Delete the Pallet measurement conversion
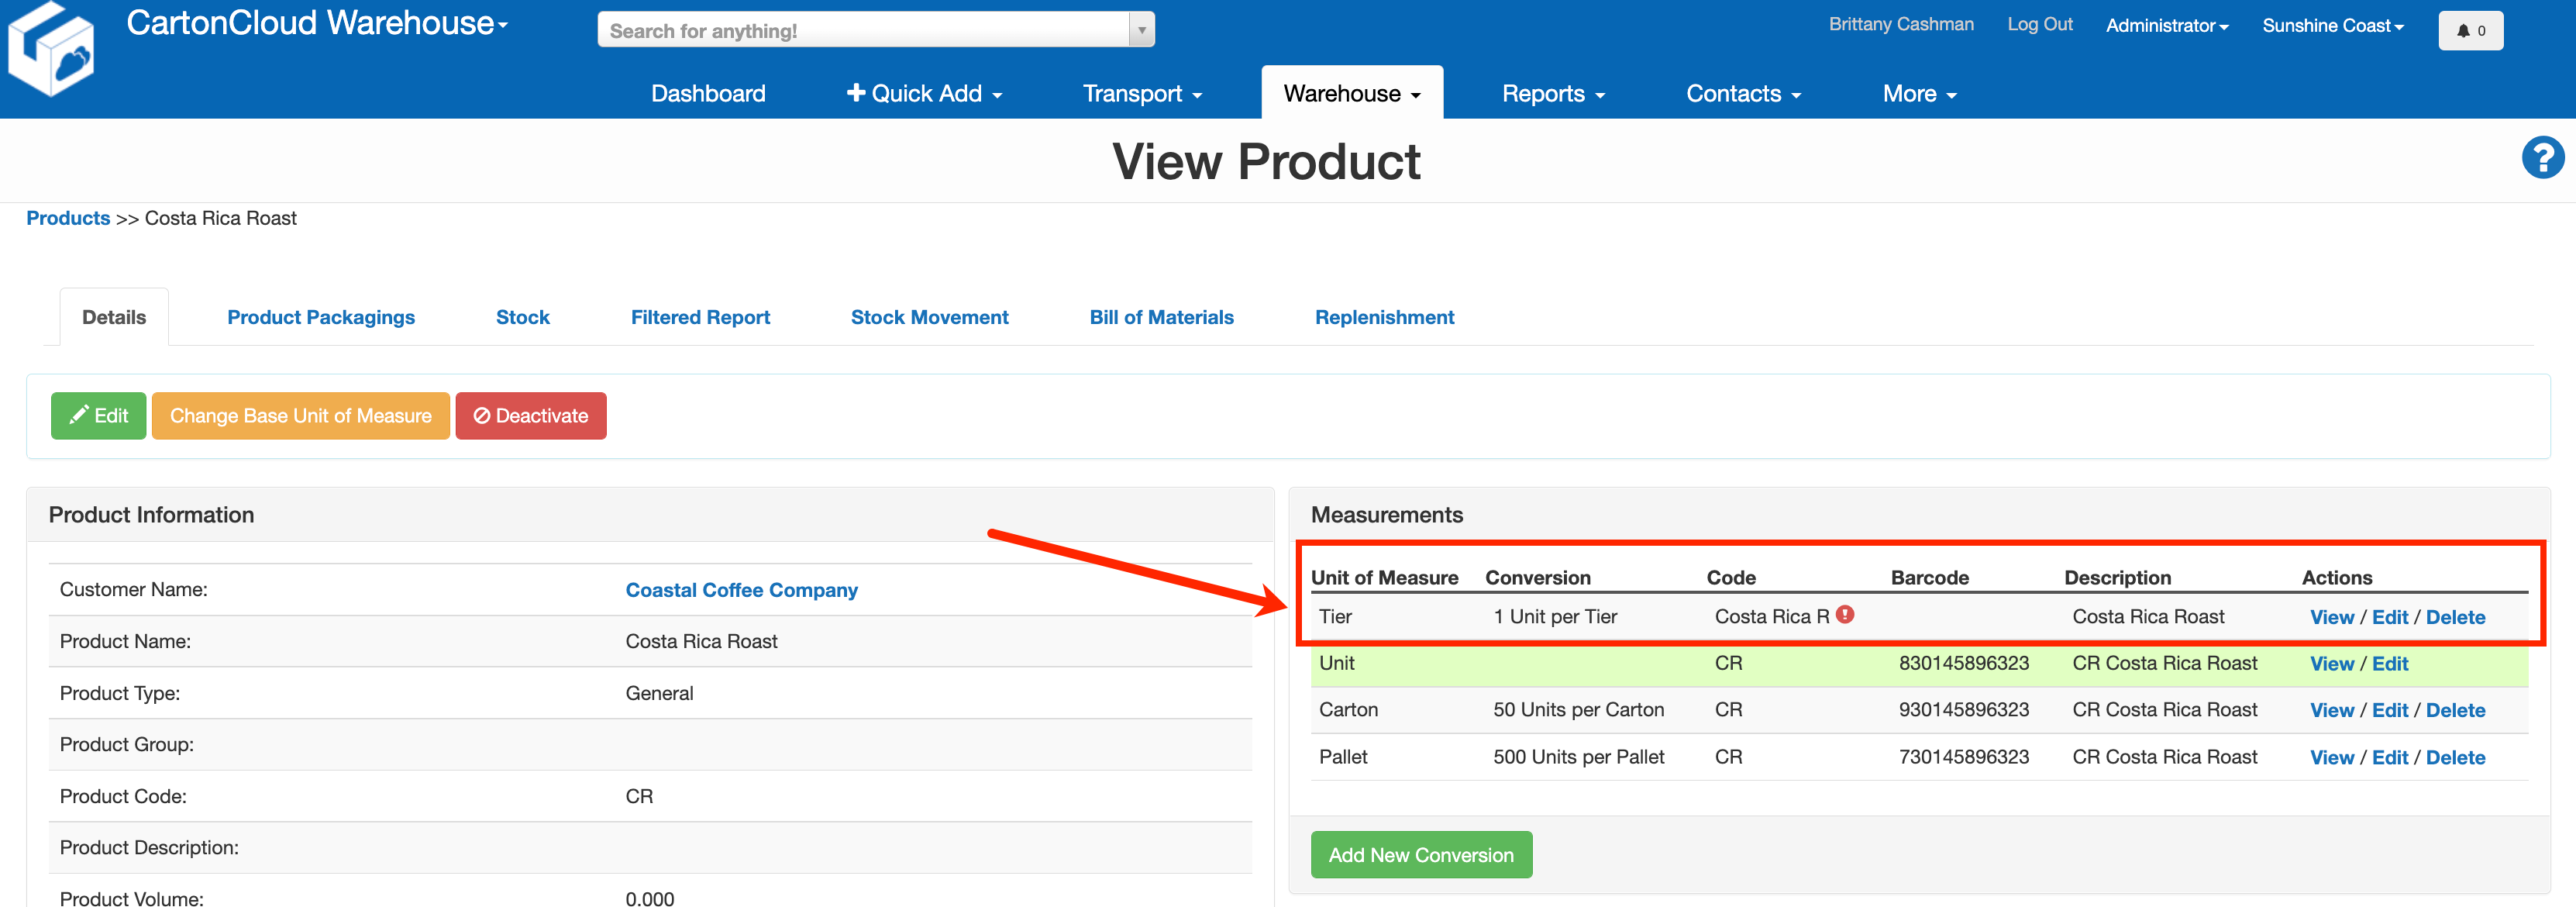 [x=2457, y=757]
